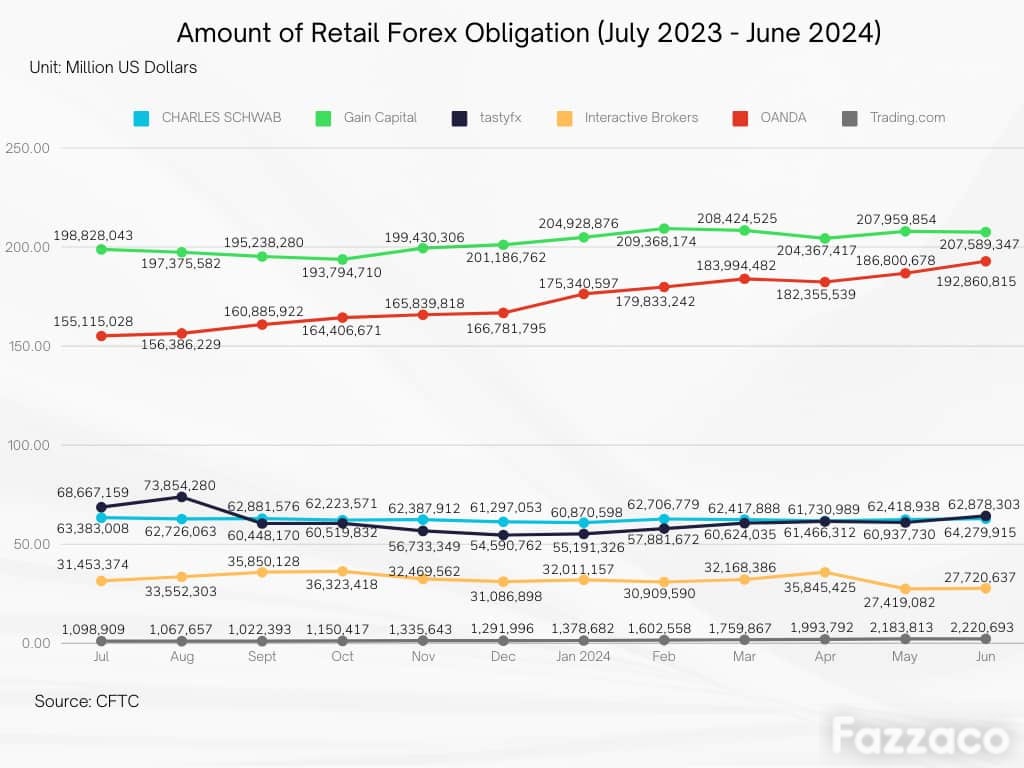Click the 1,098,909 data label
The image size is (1024, 768).
(x=93, y=630)
